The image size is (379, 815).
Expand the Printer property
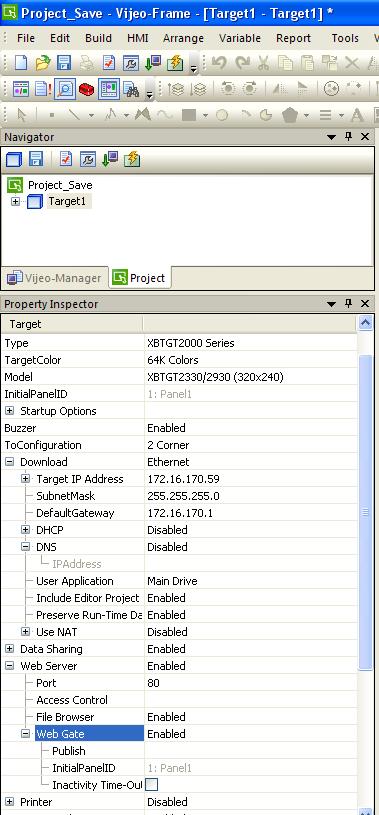[x=9, y=801]
